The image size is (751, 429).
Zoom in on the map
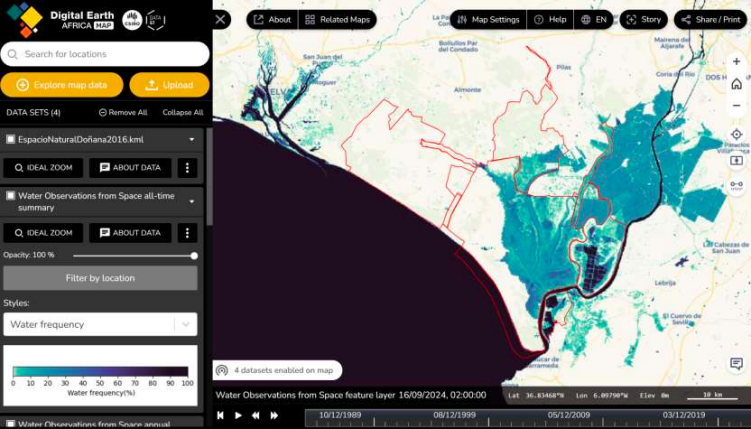click(x=736, y=62)
